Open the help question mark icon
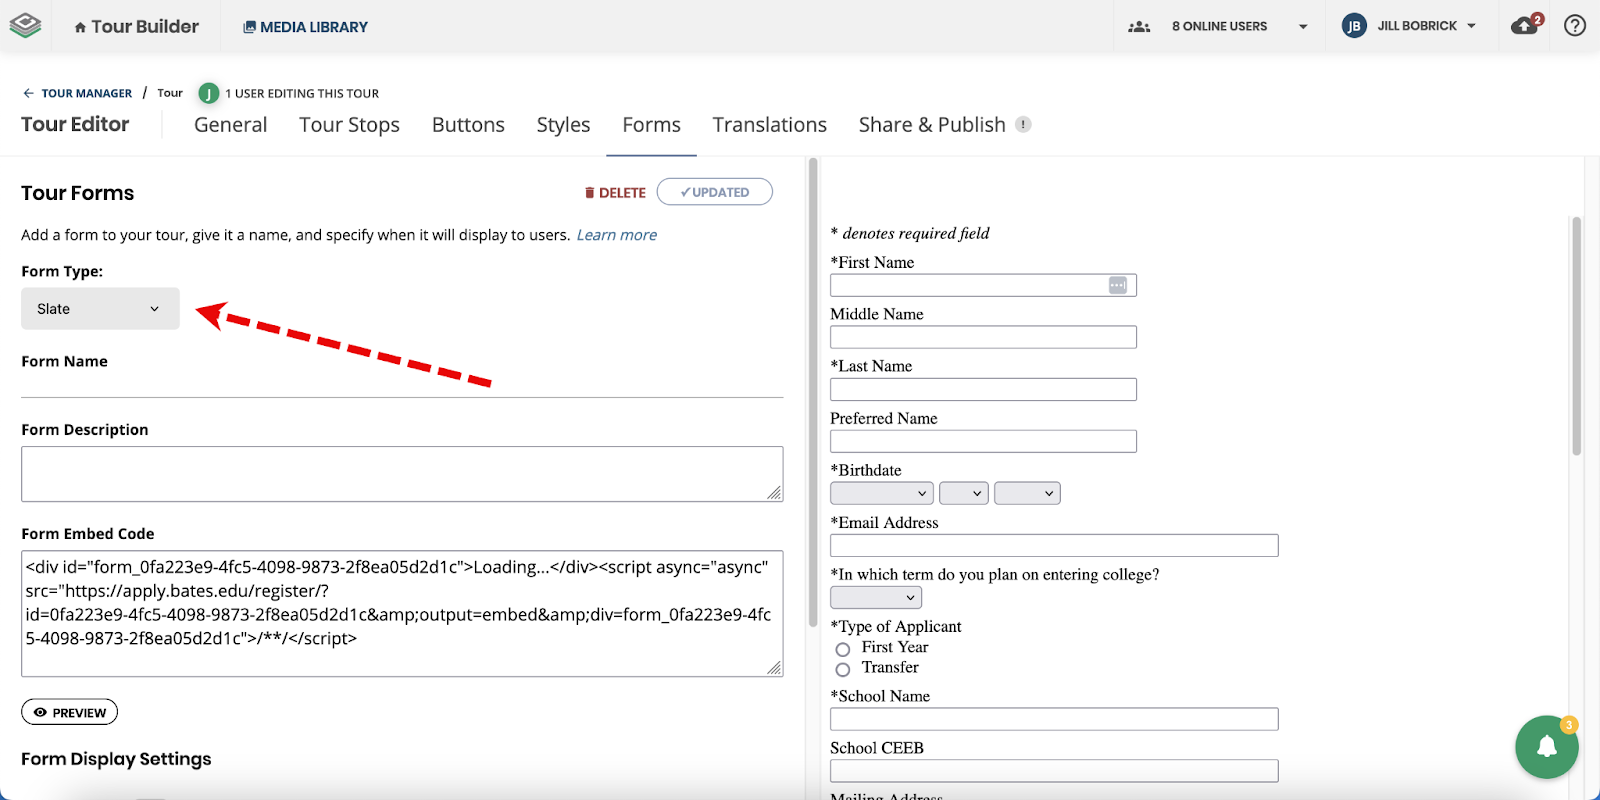Viewport: 1600px width, 800px height. [1575, 26]
